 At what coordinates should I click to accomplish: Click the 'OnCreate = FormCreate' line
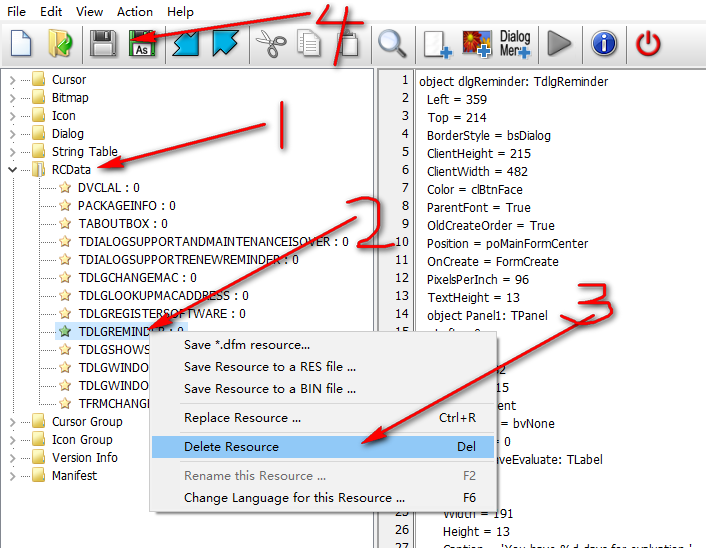(493, 262)
